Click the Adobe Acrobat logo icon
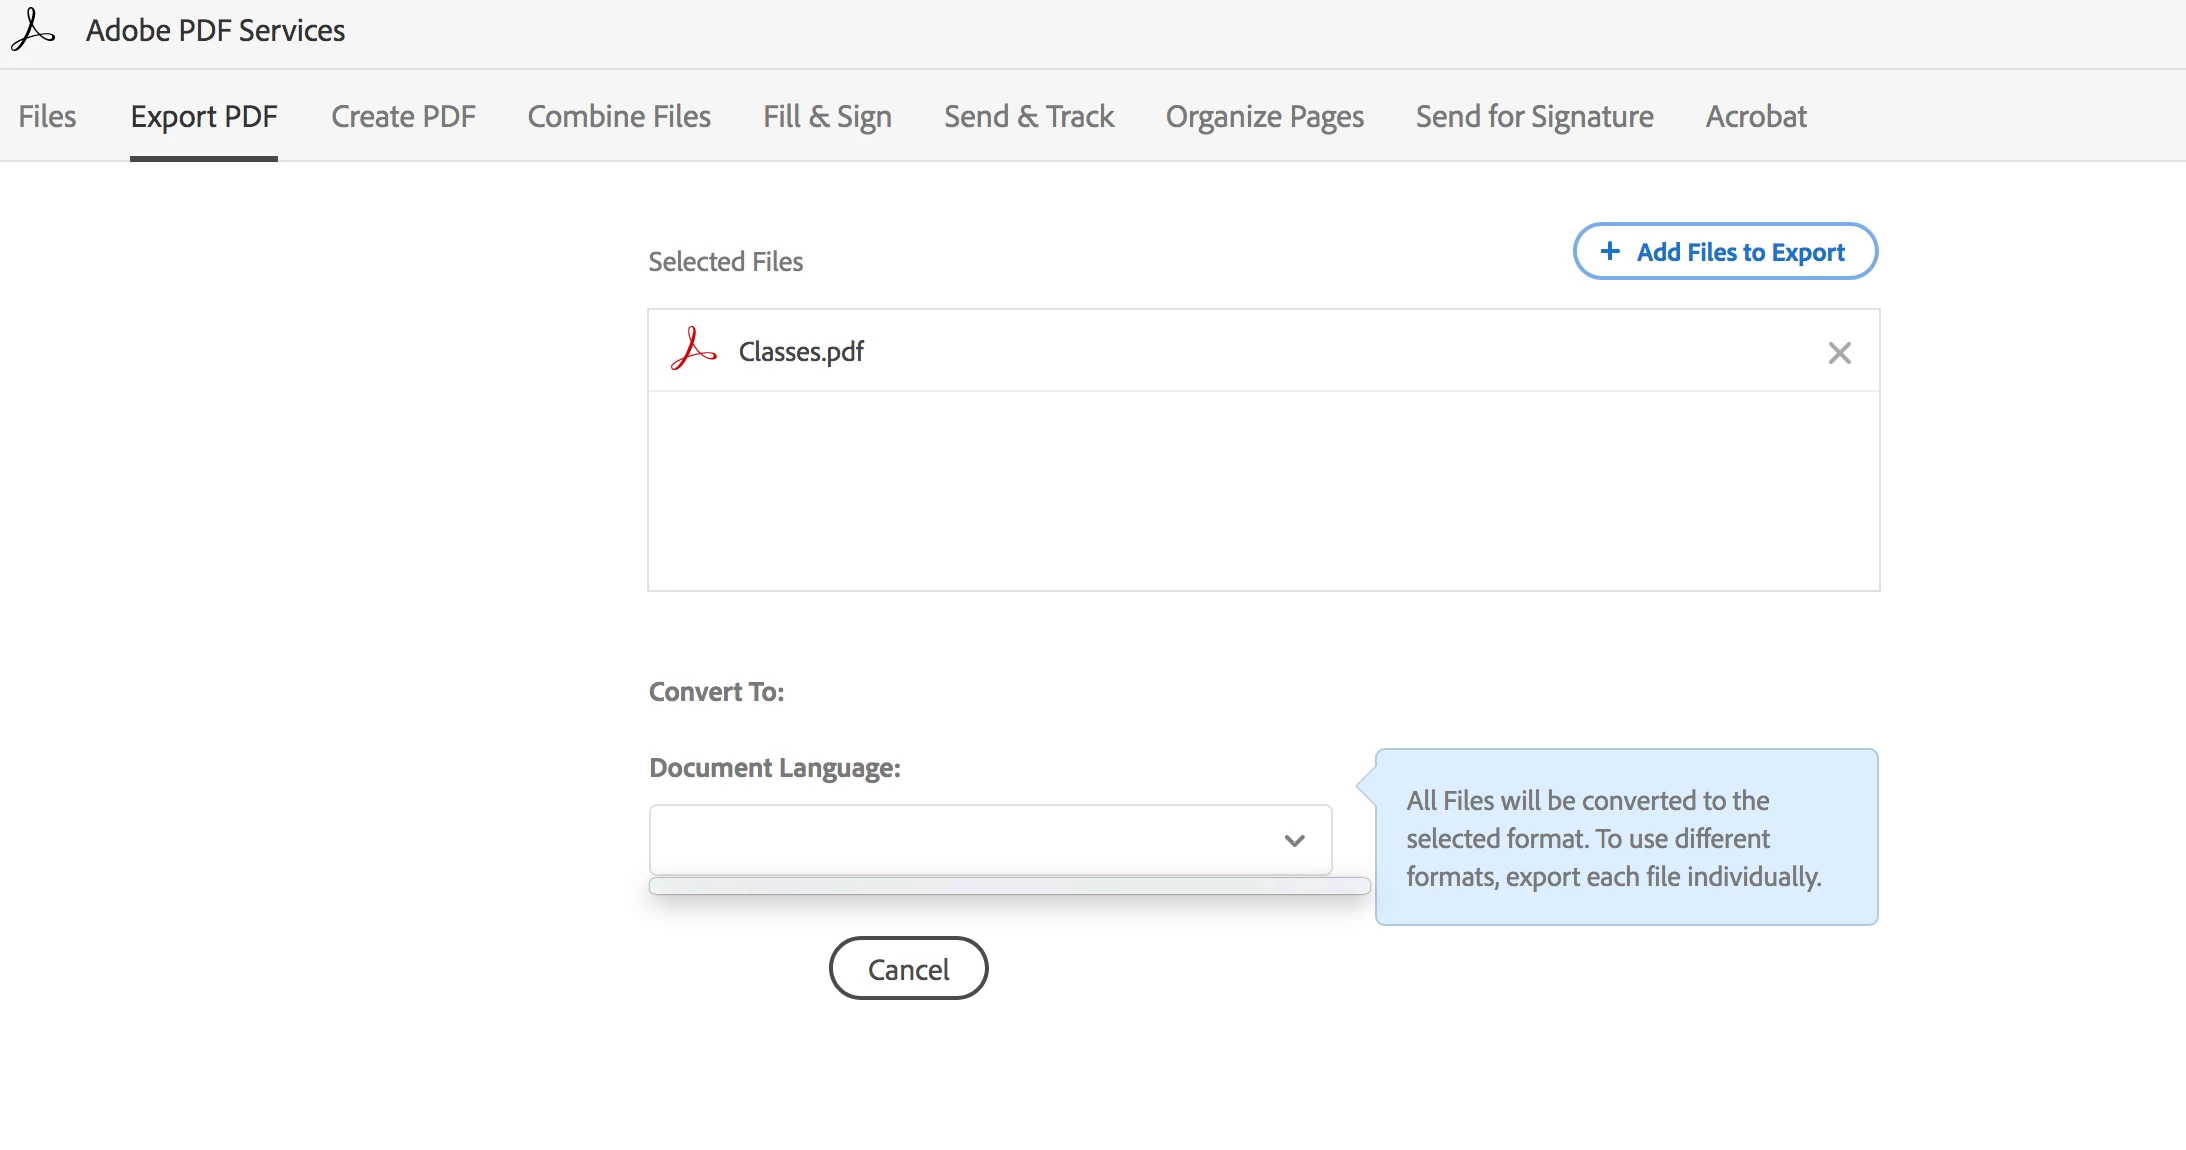Image resolution: width=2186 pixels, height=1150 pixels. coord(33,30)
